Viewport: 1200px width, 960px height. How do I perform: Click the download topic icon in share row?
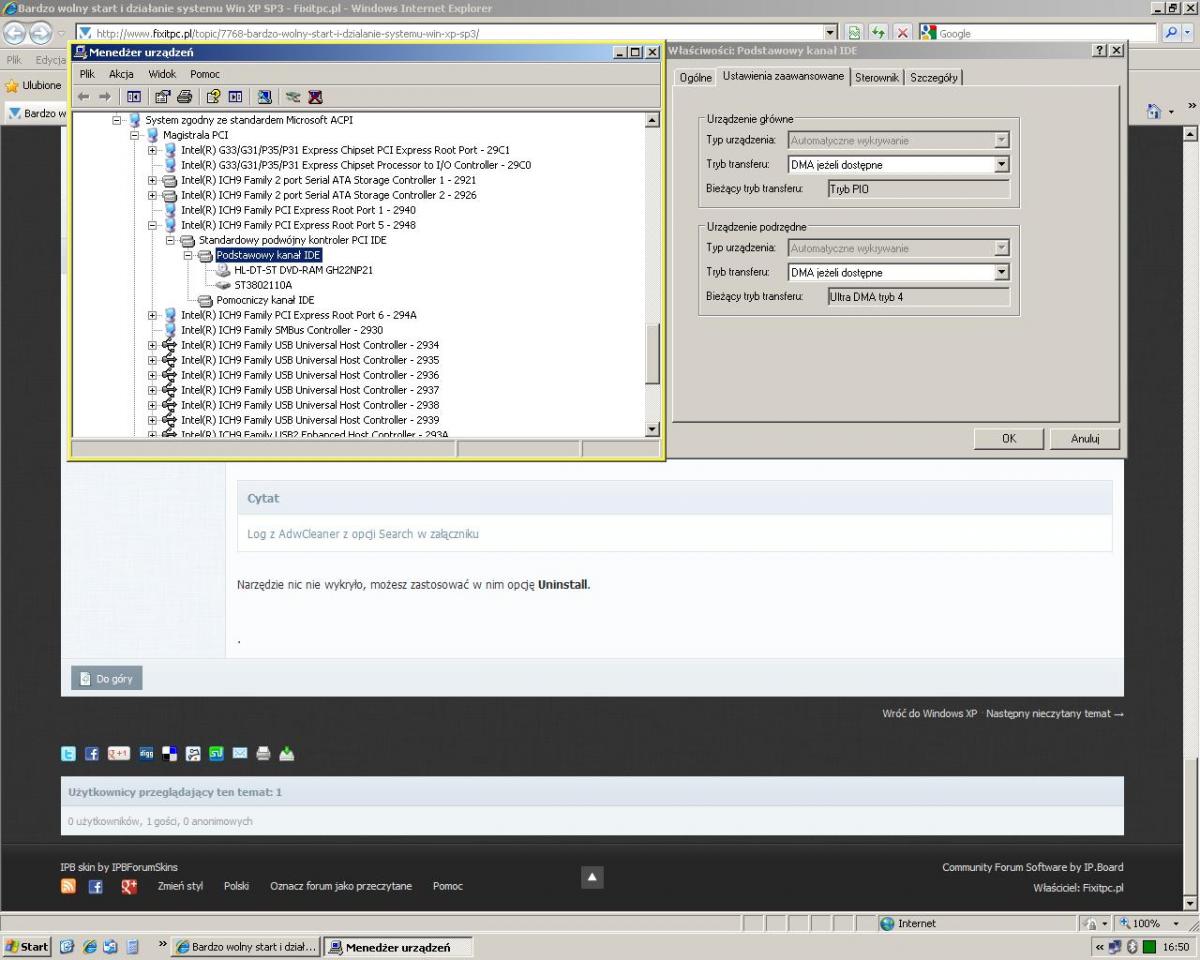pyautogui.click(x=287, y=755)
